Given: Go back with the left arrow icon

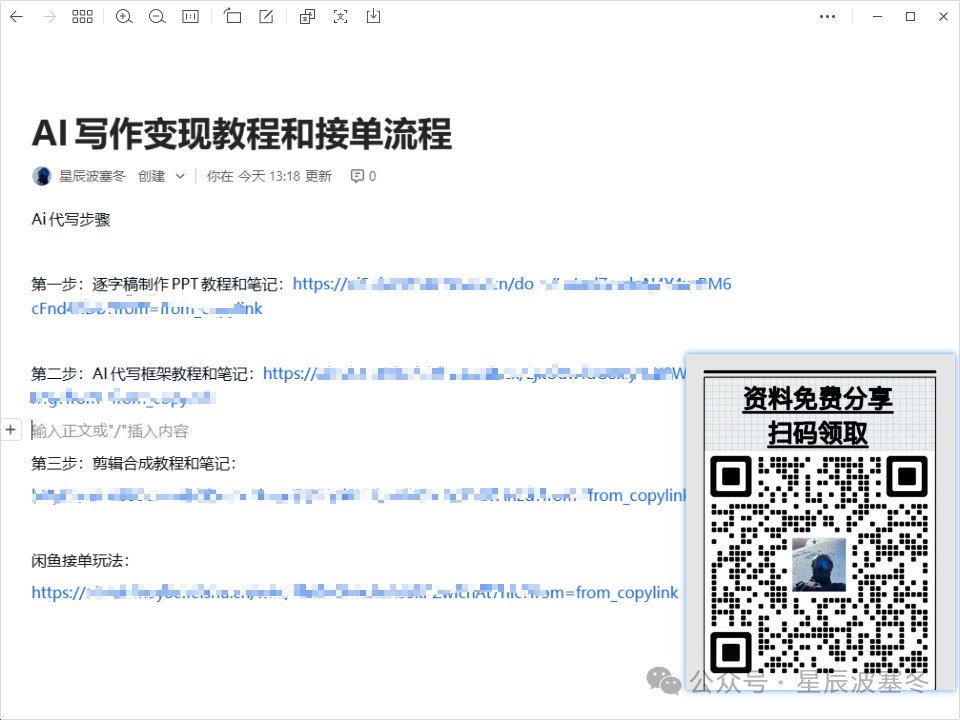Looking at the screenshot, I should point(17,17).
